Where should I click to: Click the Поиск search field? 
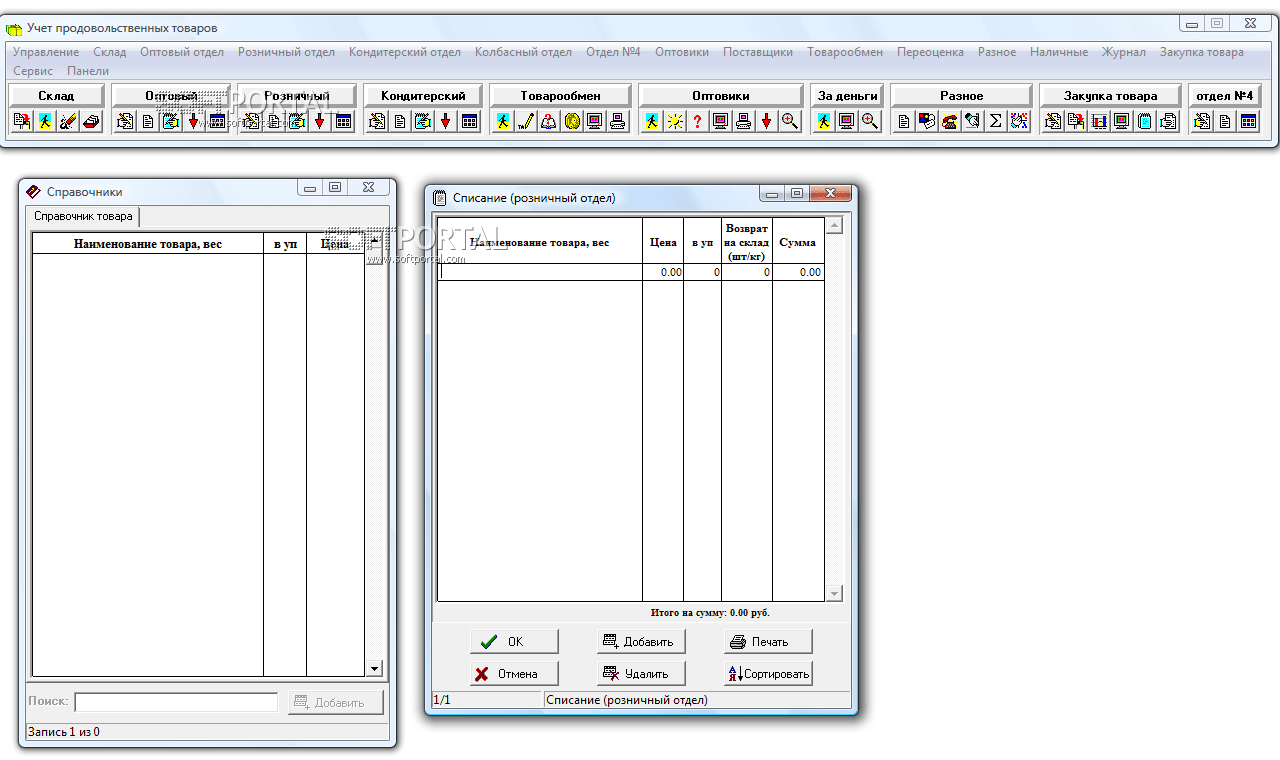176,703
